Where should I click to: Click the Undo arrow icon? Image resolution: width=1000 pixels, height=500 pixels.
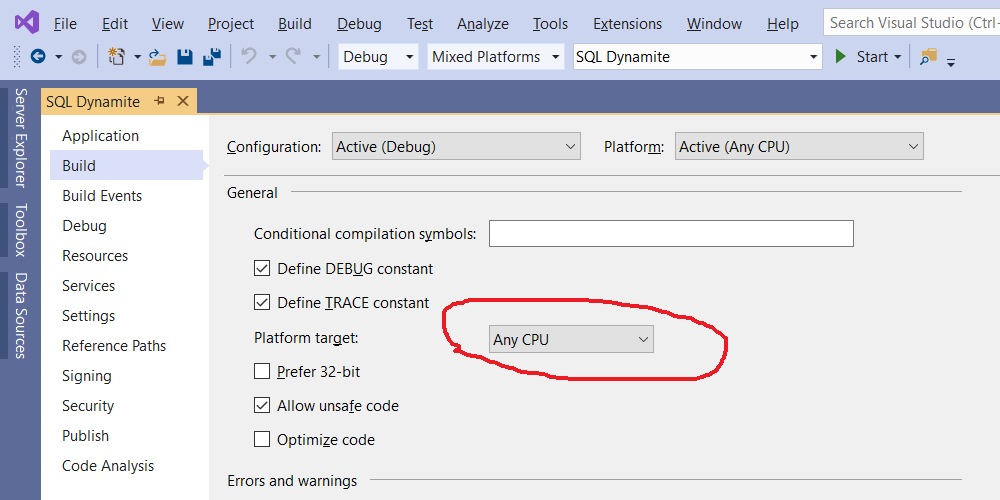(249, 57)
